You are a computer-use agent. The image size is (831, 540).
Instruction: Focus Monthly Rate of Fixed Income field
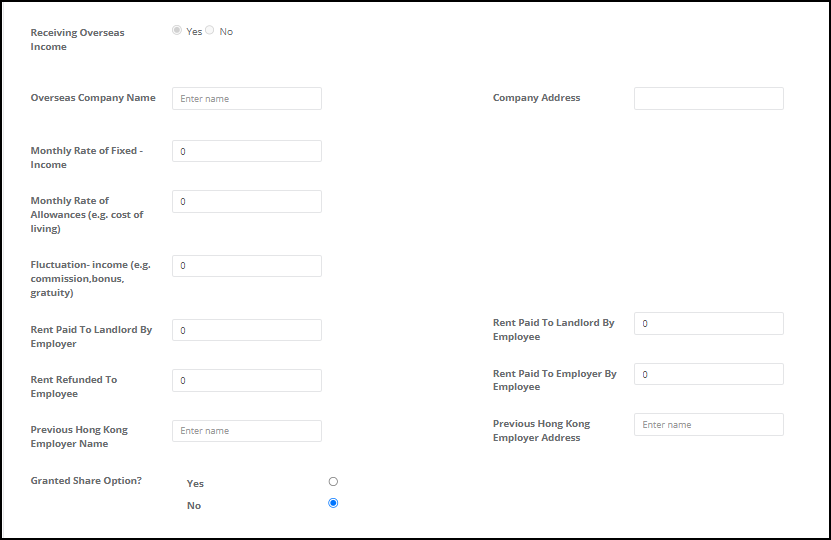coord(247,151)
